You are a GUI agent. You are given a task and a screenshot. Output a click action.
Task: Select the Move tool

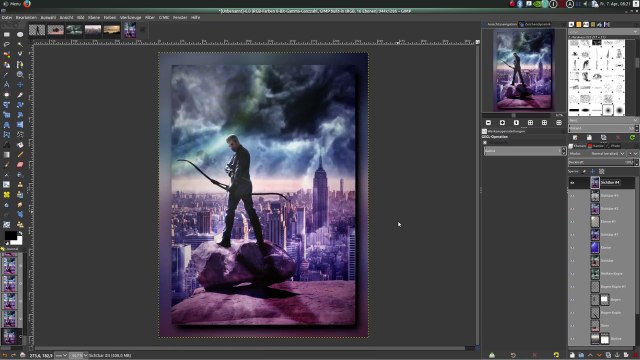[20, 84]
